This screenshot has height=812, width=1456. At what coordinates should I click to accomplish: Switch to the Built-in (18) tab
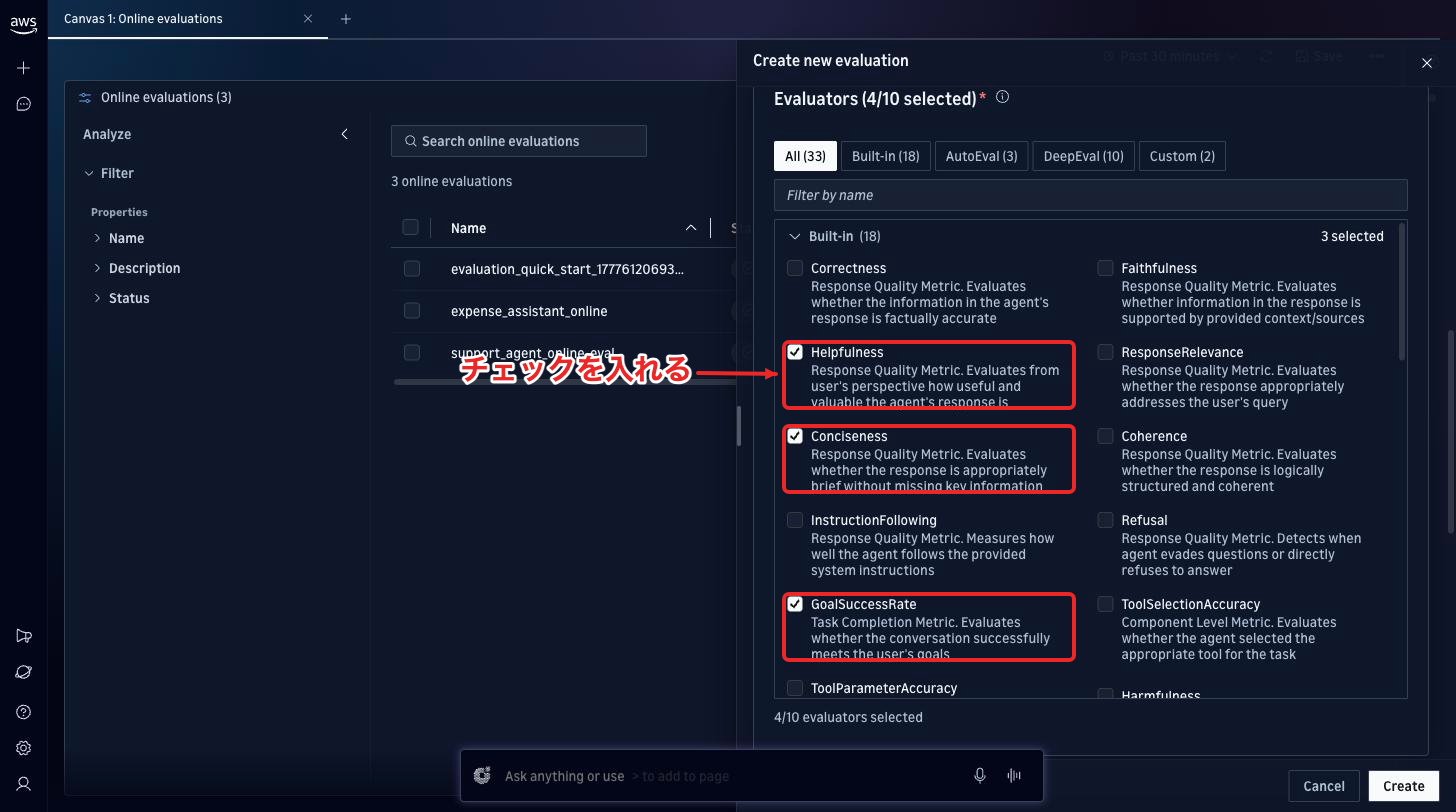pyautogui.click(x=886, y=156)
